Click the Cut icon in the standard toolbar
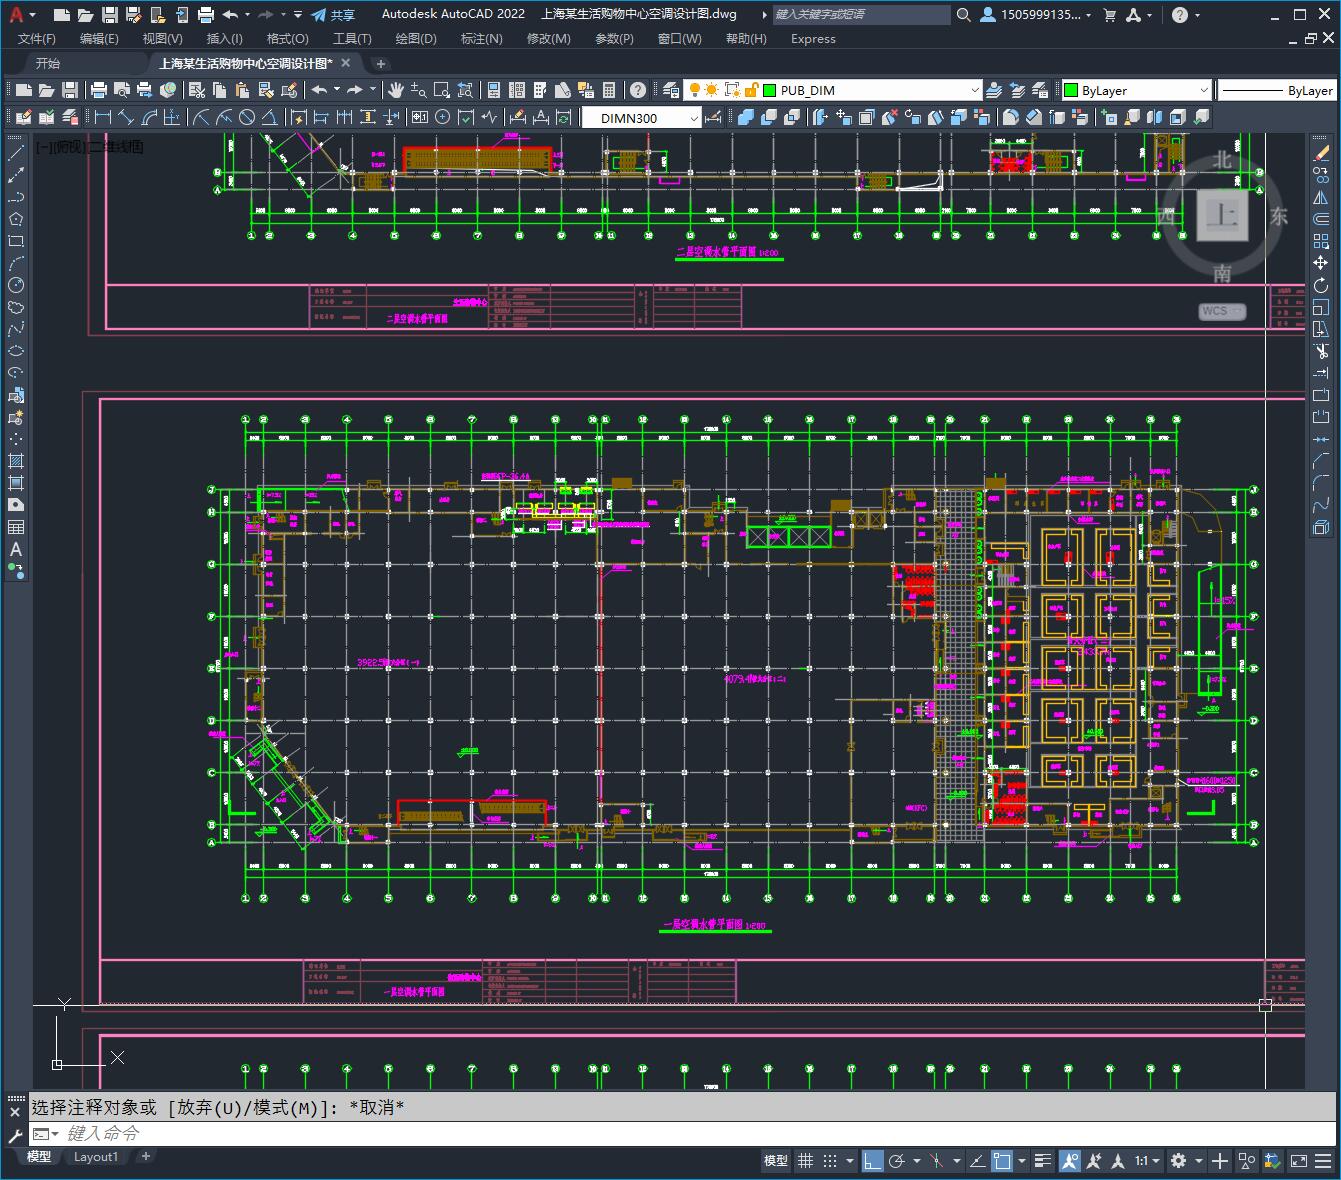This screenshot has width=1341, height=1180. coord(198,90)
